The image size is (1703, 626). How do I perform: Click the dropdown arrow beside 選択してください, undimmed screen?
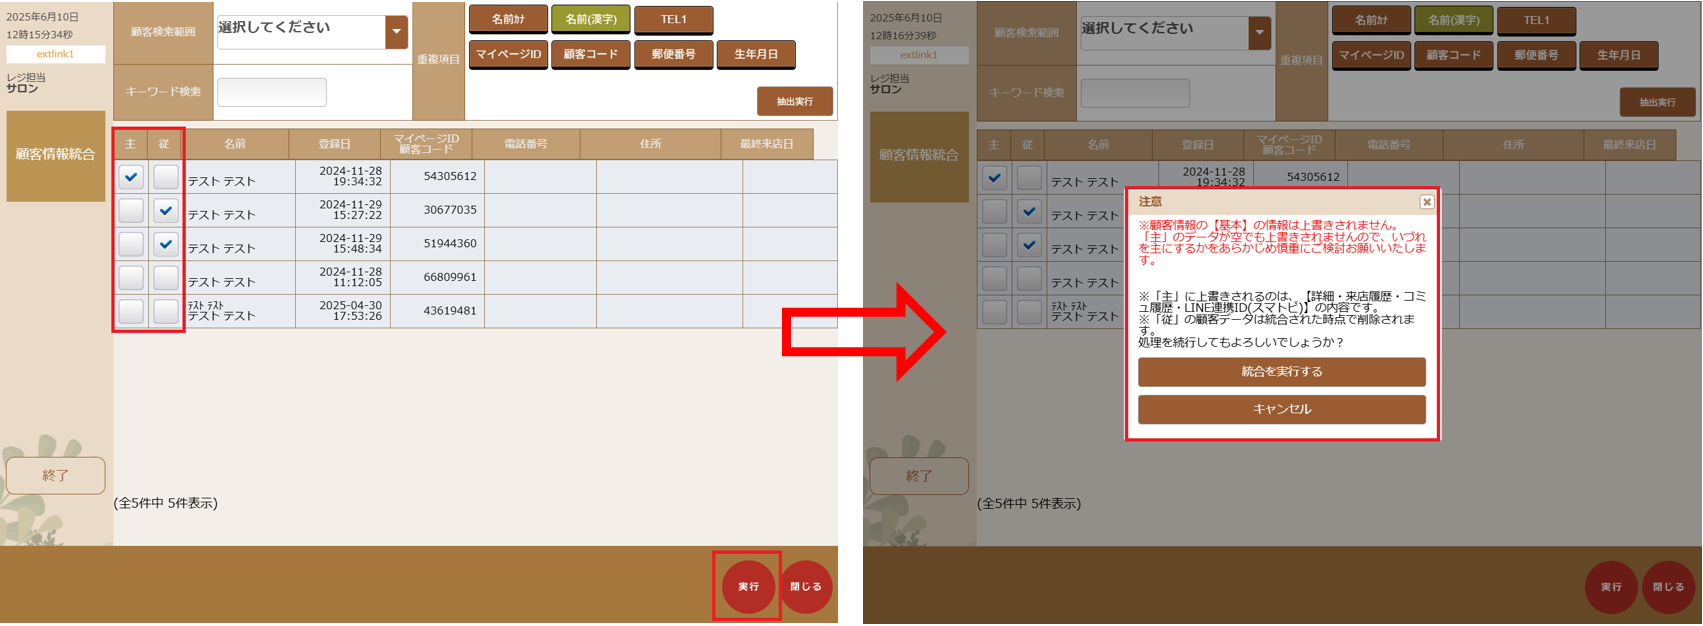pyautogui.click(x=397, y=32)
